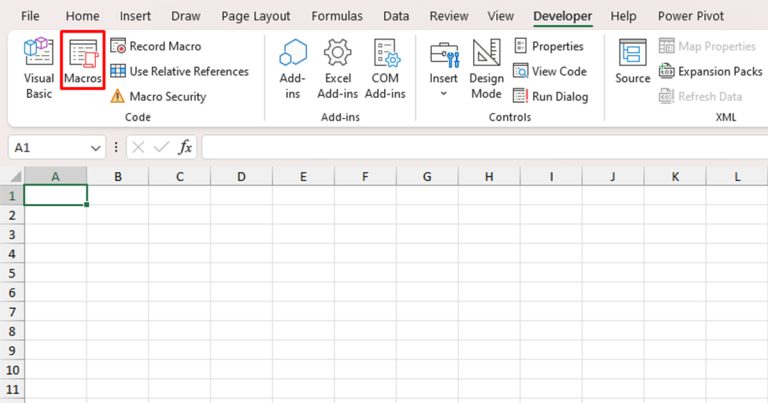Click View Code
768x403 pixels.
coord(550,71)
